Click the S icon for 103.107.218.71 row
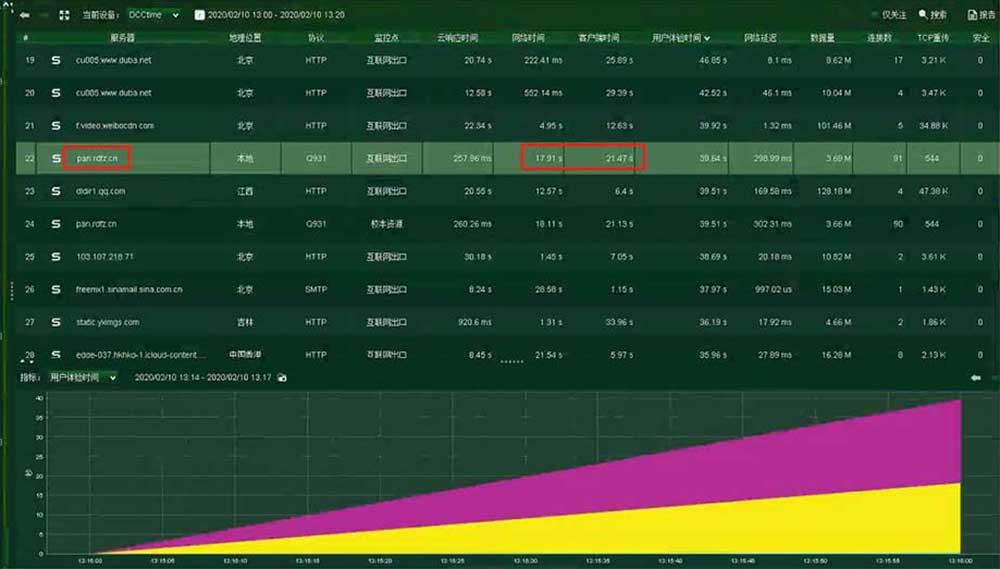 click(x=56, y=256)
